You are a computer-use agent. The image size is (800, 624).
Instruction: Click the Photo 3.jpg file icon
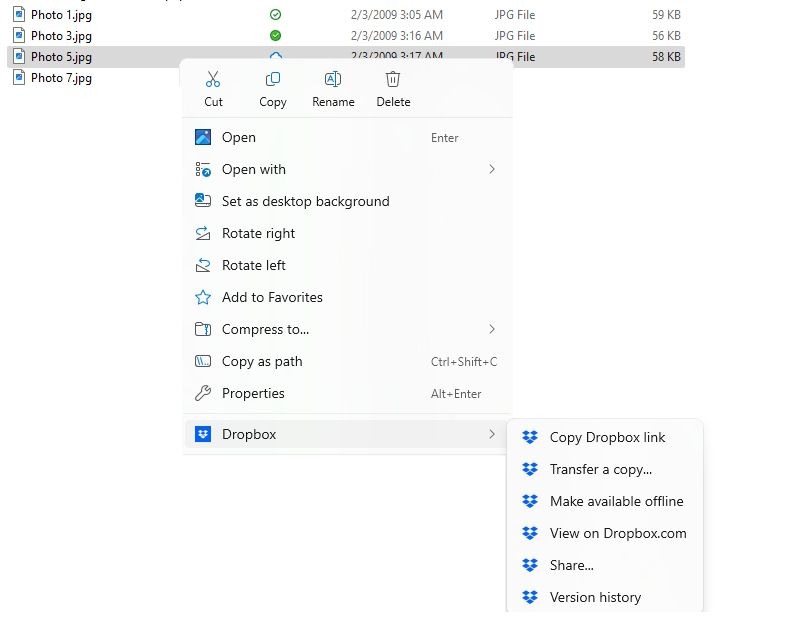pyautogui.click(x=19, y=35)
